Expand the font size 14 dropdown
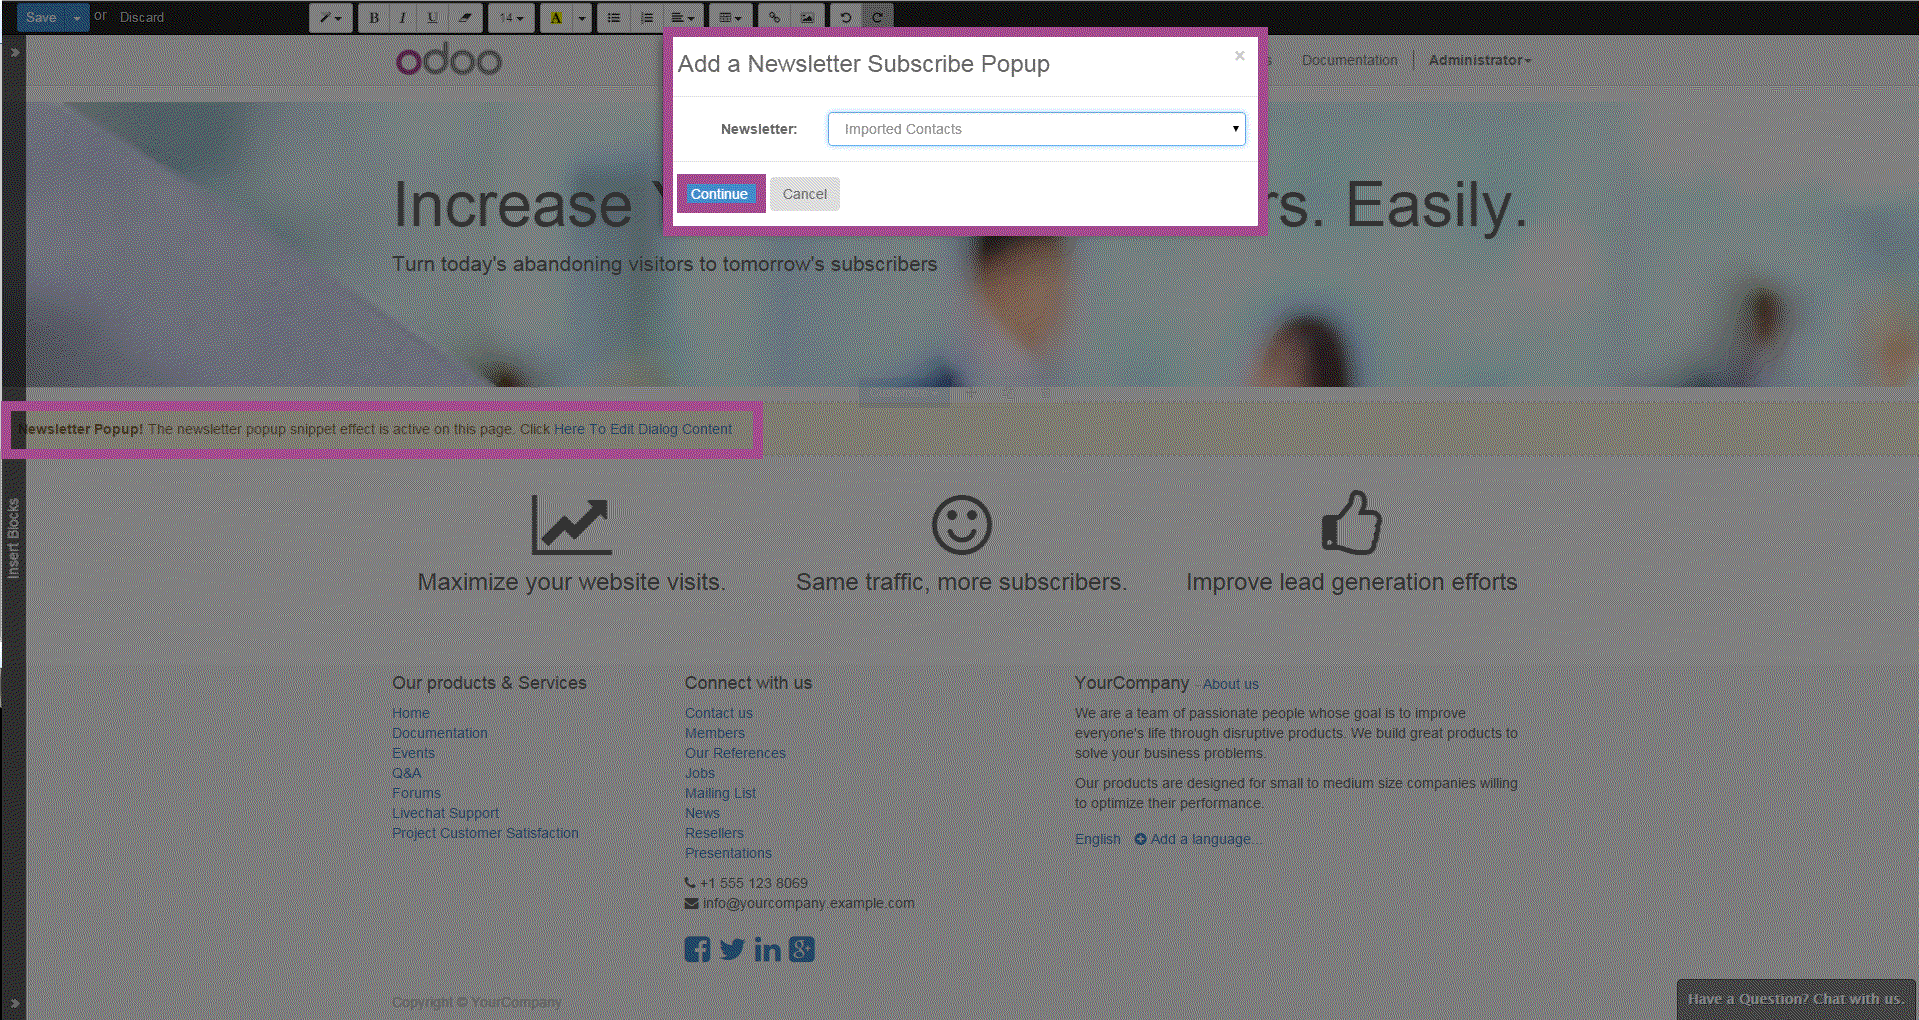The image size is (1919, 1020). (511, 17)
